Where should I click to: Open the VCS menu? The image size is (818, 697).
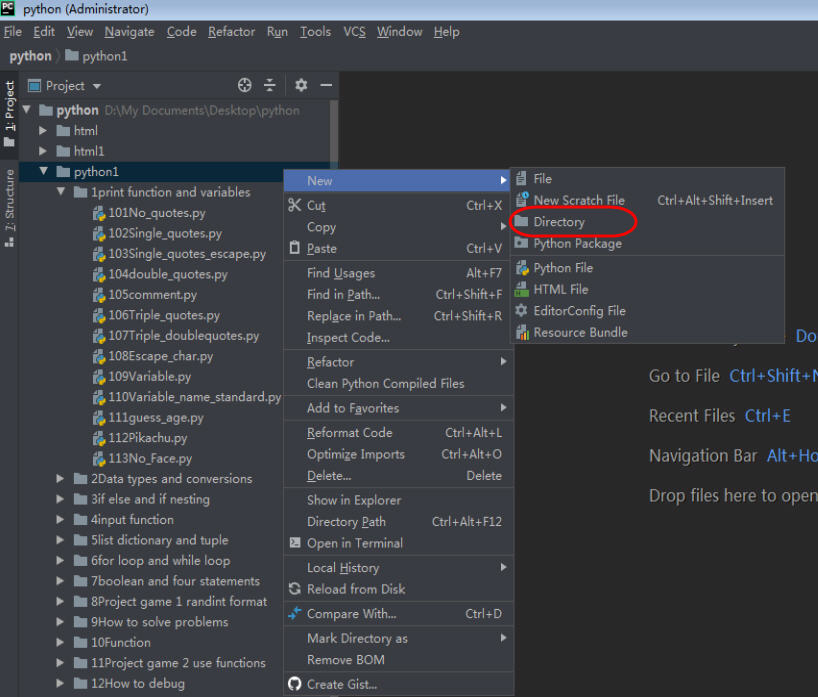point(354,32)
